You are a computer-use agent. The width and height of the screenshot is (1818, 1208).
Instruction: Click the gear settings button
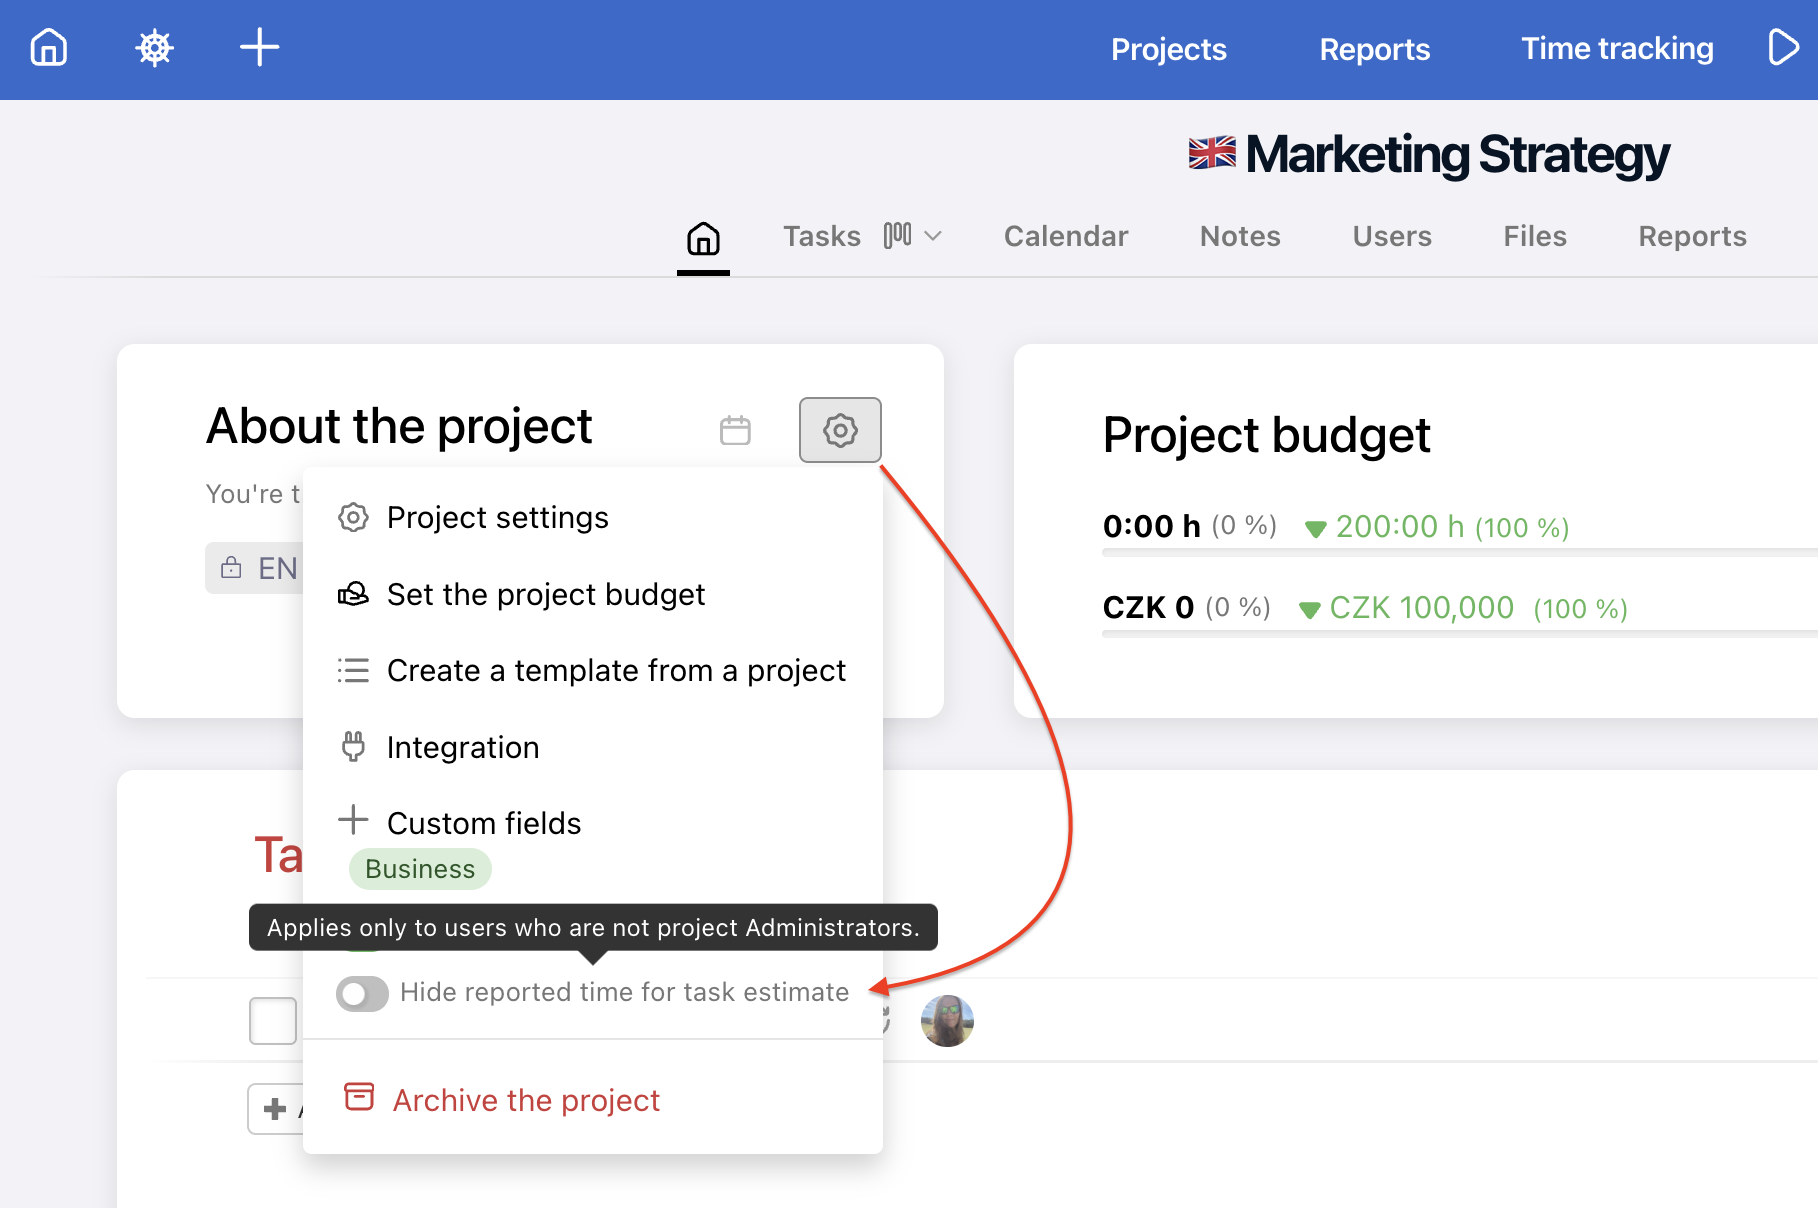point(840,430)
